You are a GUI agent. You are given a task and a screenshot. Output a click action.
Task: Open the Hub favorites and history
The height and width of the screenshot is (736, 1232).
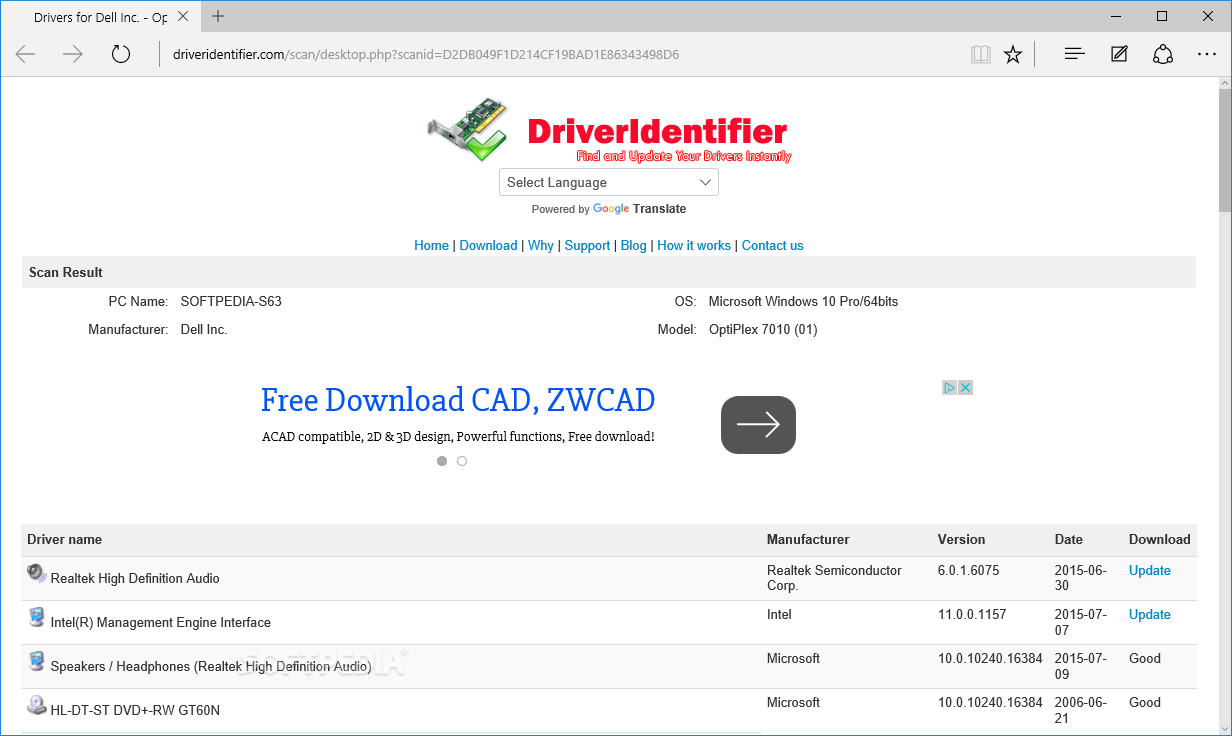pos(1075,54)
